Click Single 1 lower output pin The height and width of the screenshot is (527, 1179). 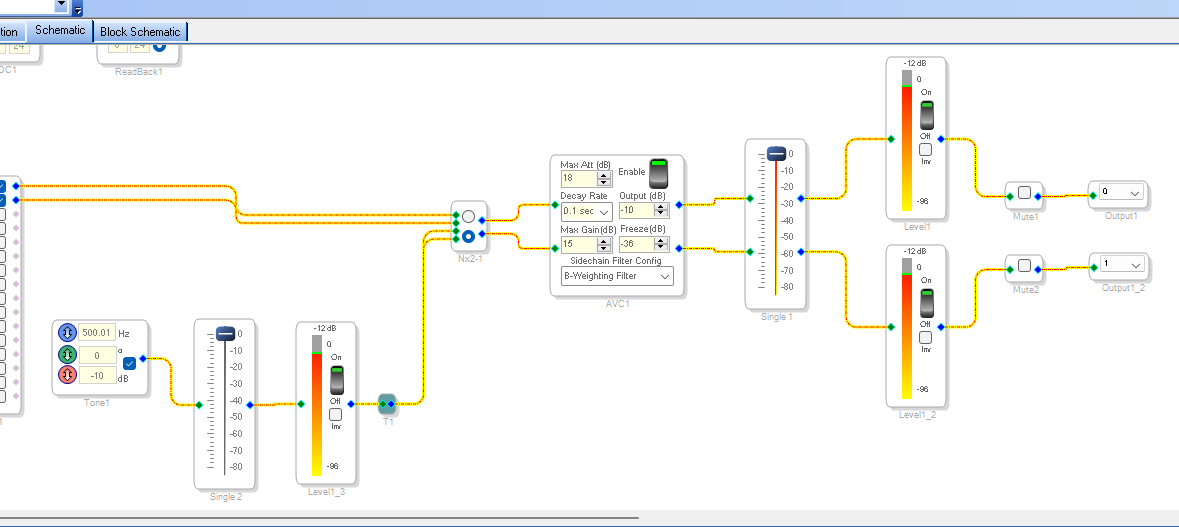click(x=801, y=252)
